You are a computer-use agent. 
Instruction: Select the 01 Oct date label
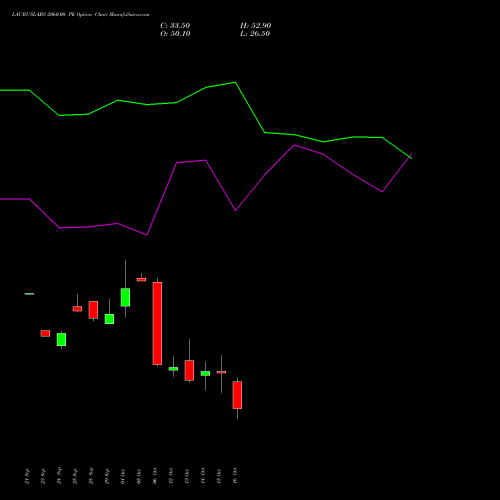[x=123, y=476]
